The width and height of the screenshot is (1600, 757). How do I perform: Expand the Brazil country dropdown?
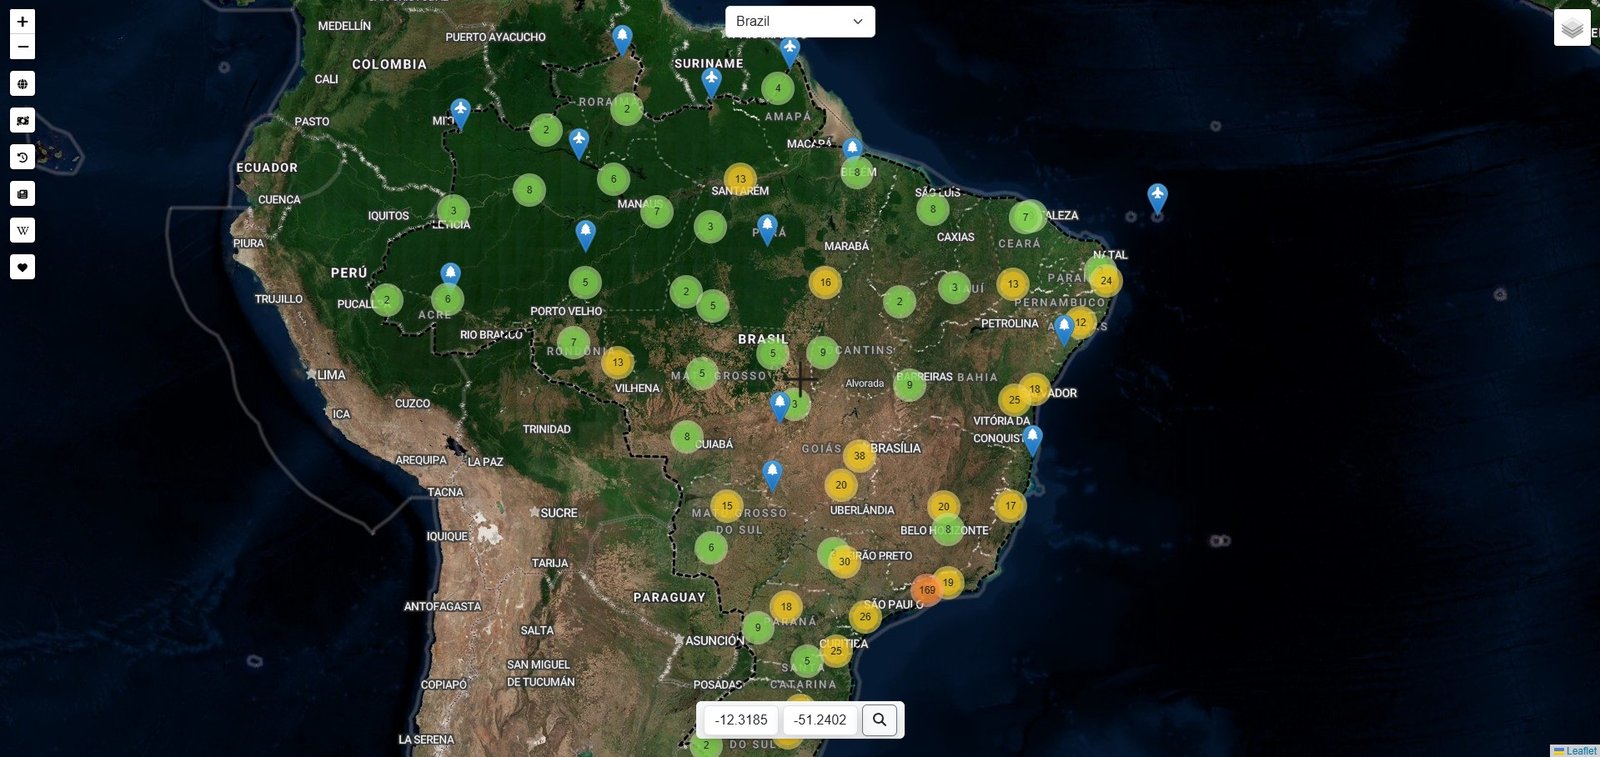(799, 22)
